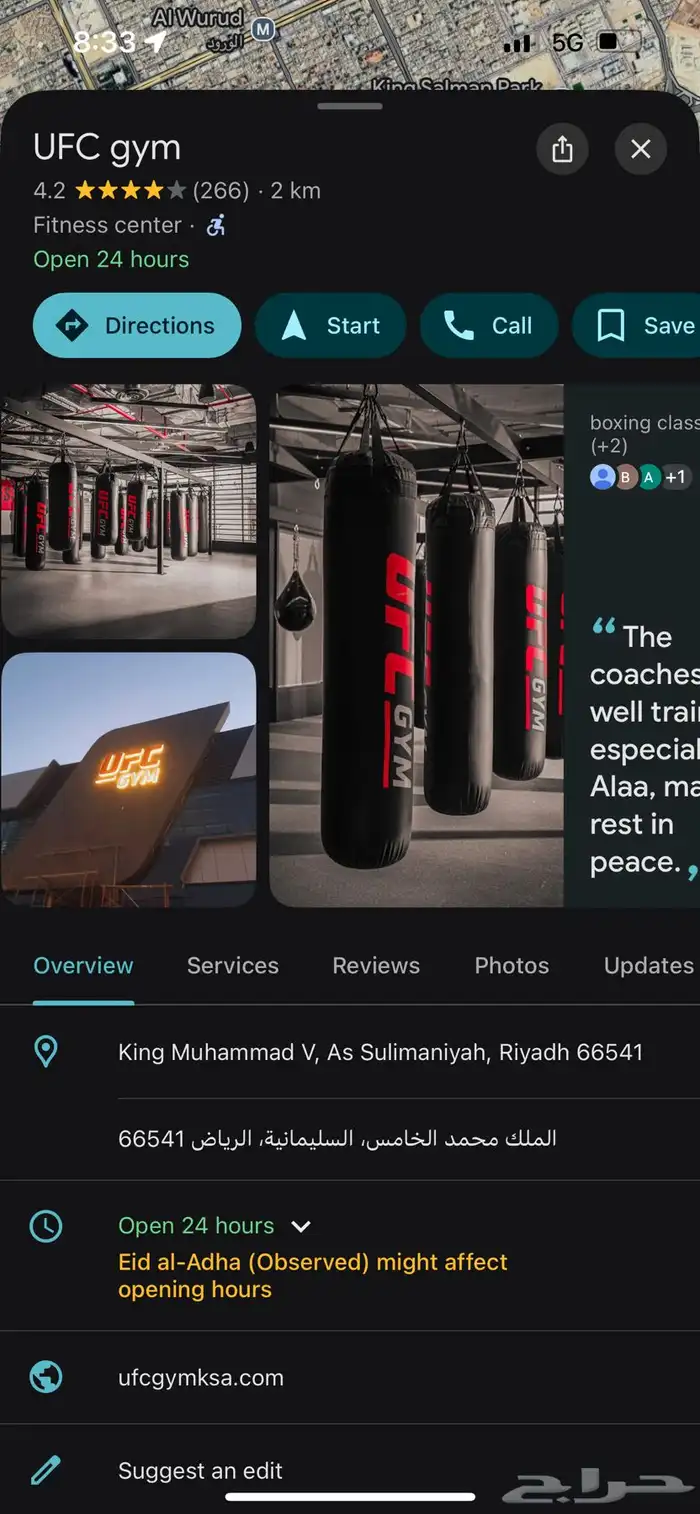
Task: Tap the wheelchair accessibility icon
Action: click(x=216, y=225)
